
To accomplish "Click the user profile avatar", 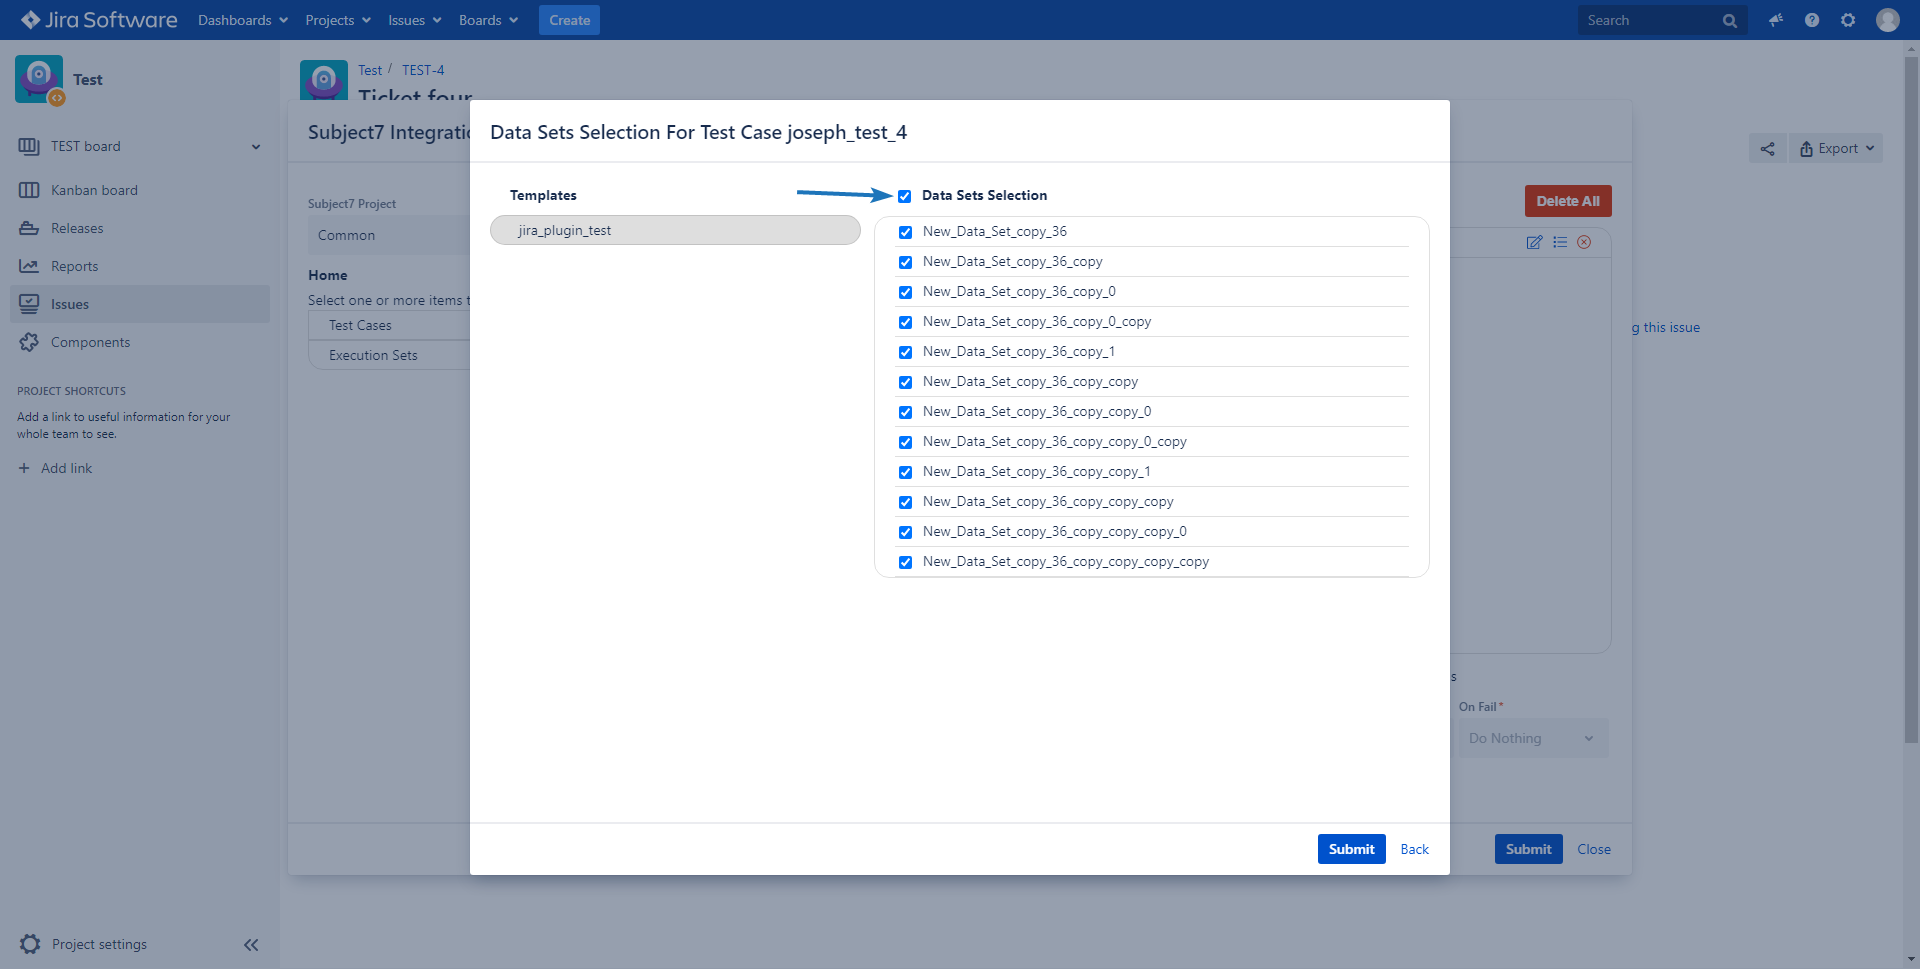I will click(x=1887, y=20).
